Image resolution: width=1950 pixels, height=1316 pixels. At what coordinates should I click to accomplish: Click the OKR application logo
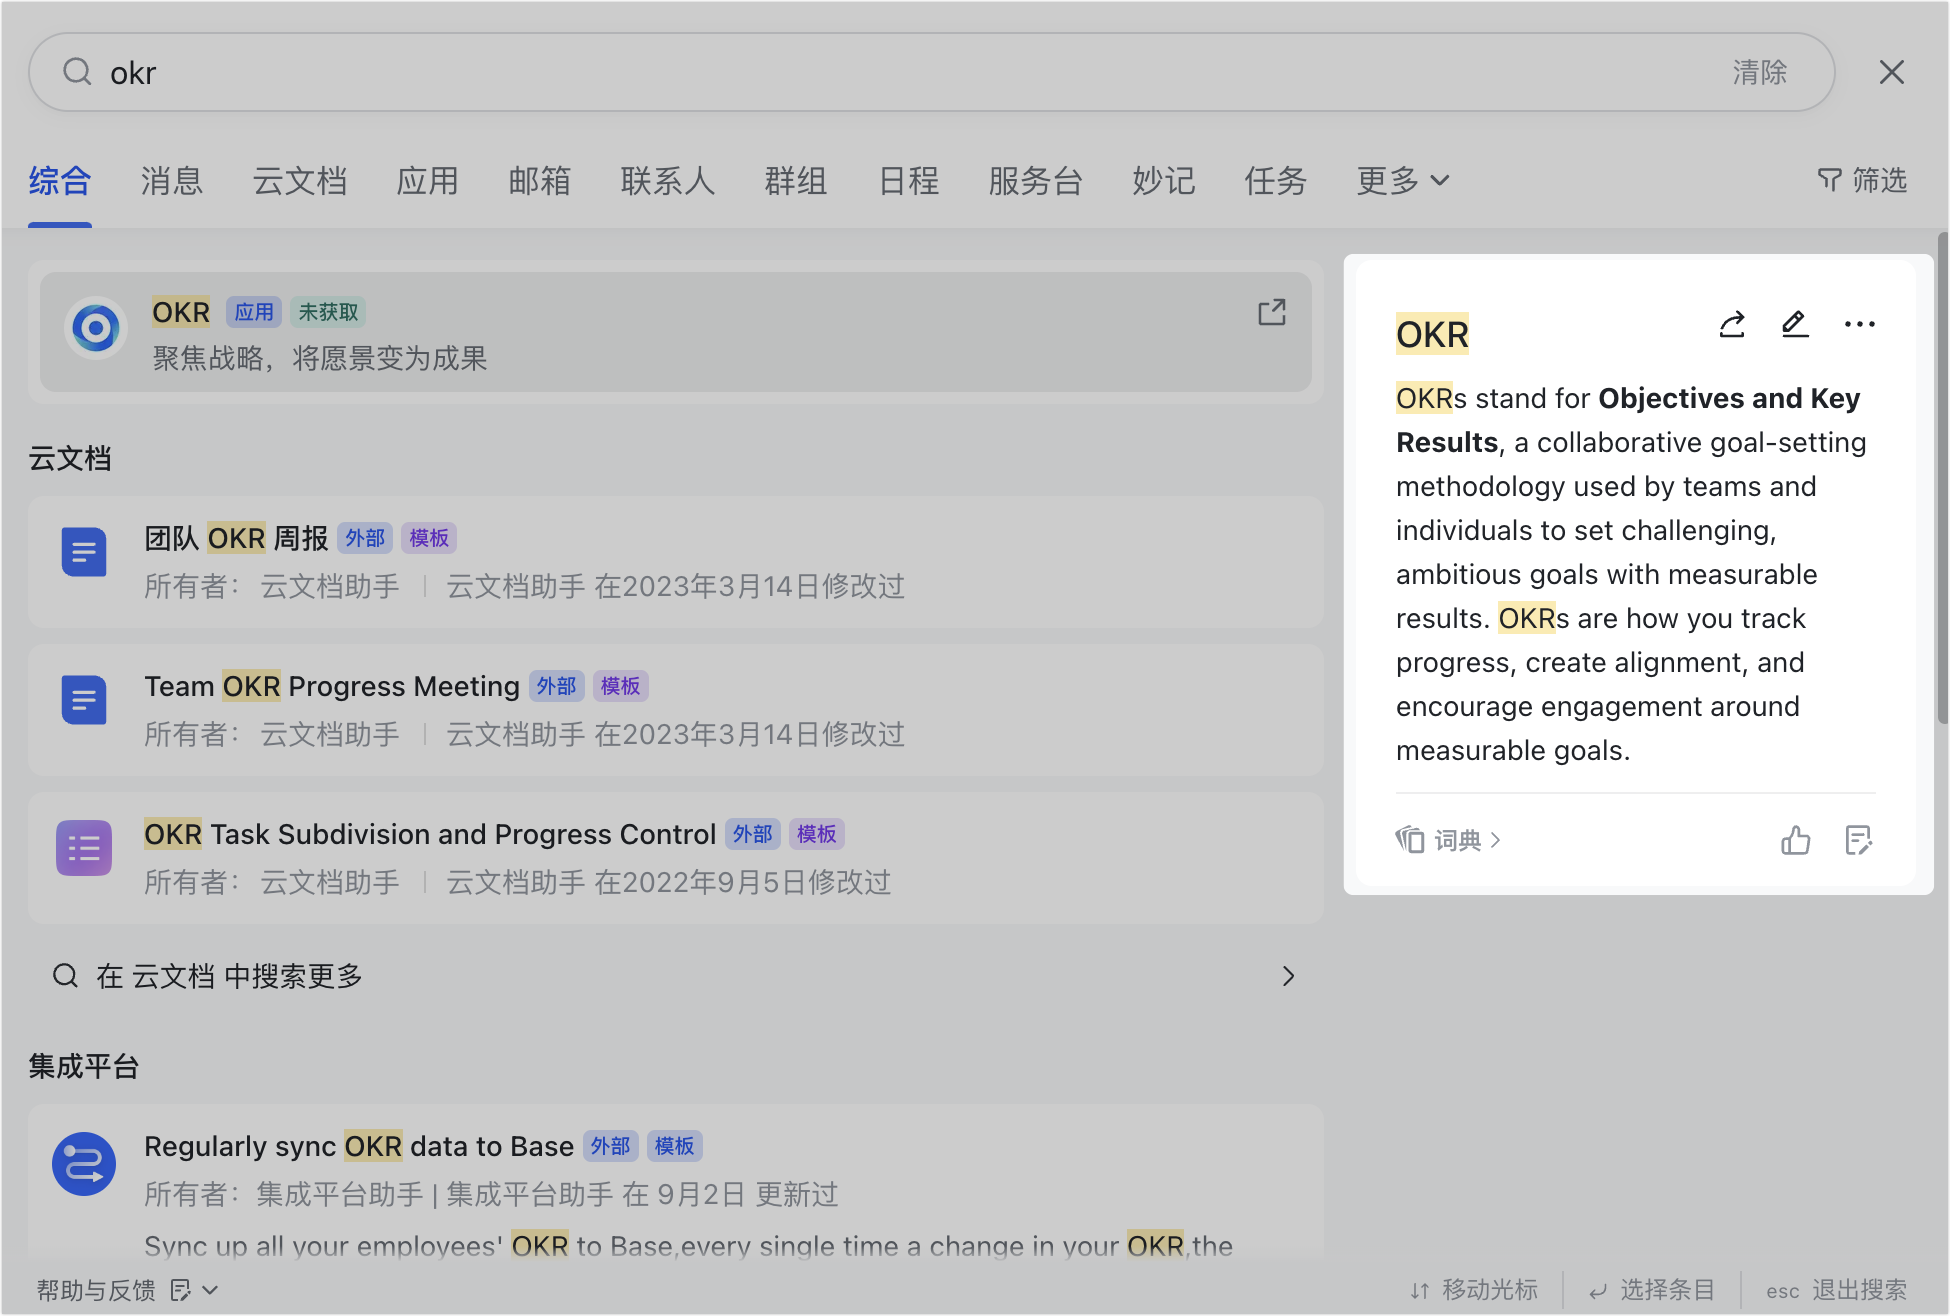click(x=96, y=328)
